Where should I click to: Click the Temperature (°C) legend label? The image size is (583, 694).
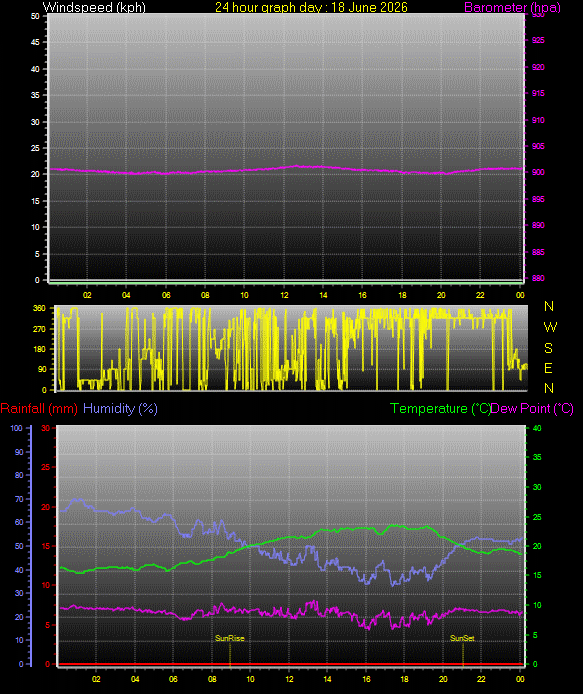440,409
